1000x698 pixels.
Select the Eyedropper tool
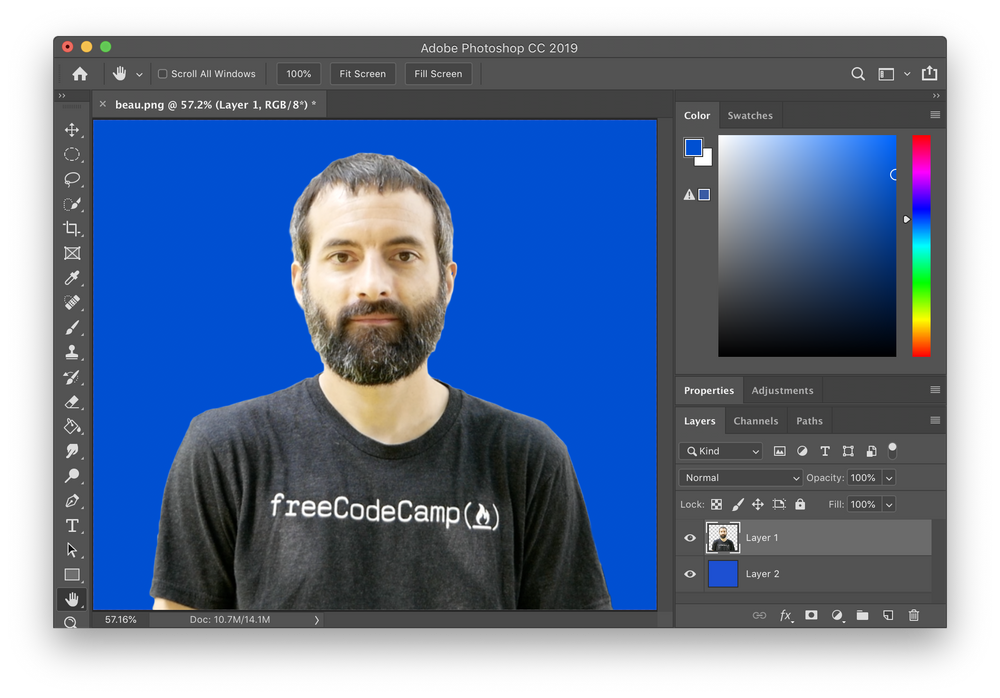(72, 278)
